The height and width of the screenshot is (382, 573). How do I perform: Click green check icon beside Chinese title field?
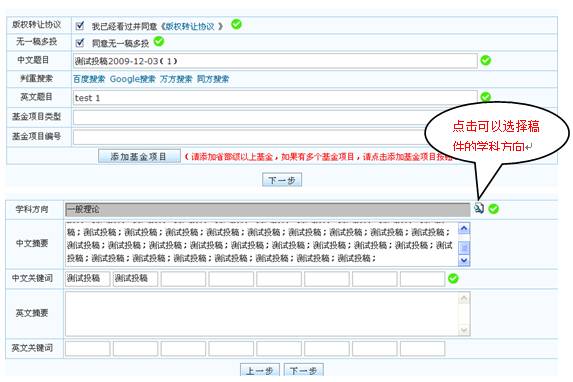(x=486, y=60)
